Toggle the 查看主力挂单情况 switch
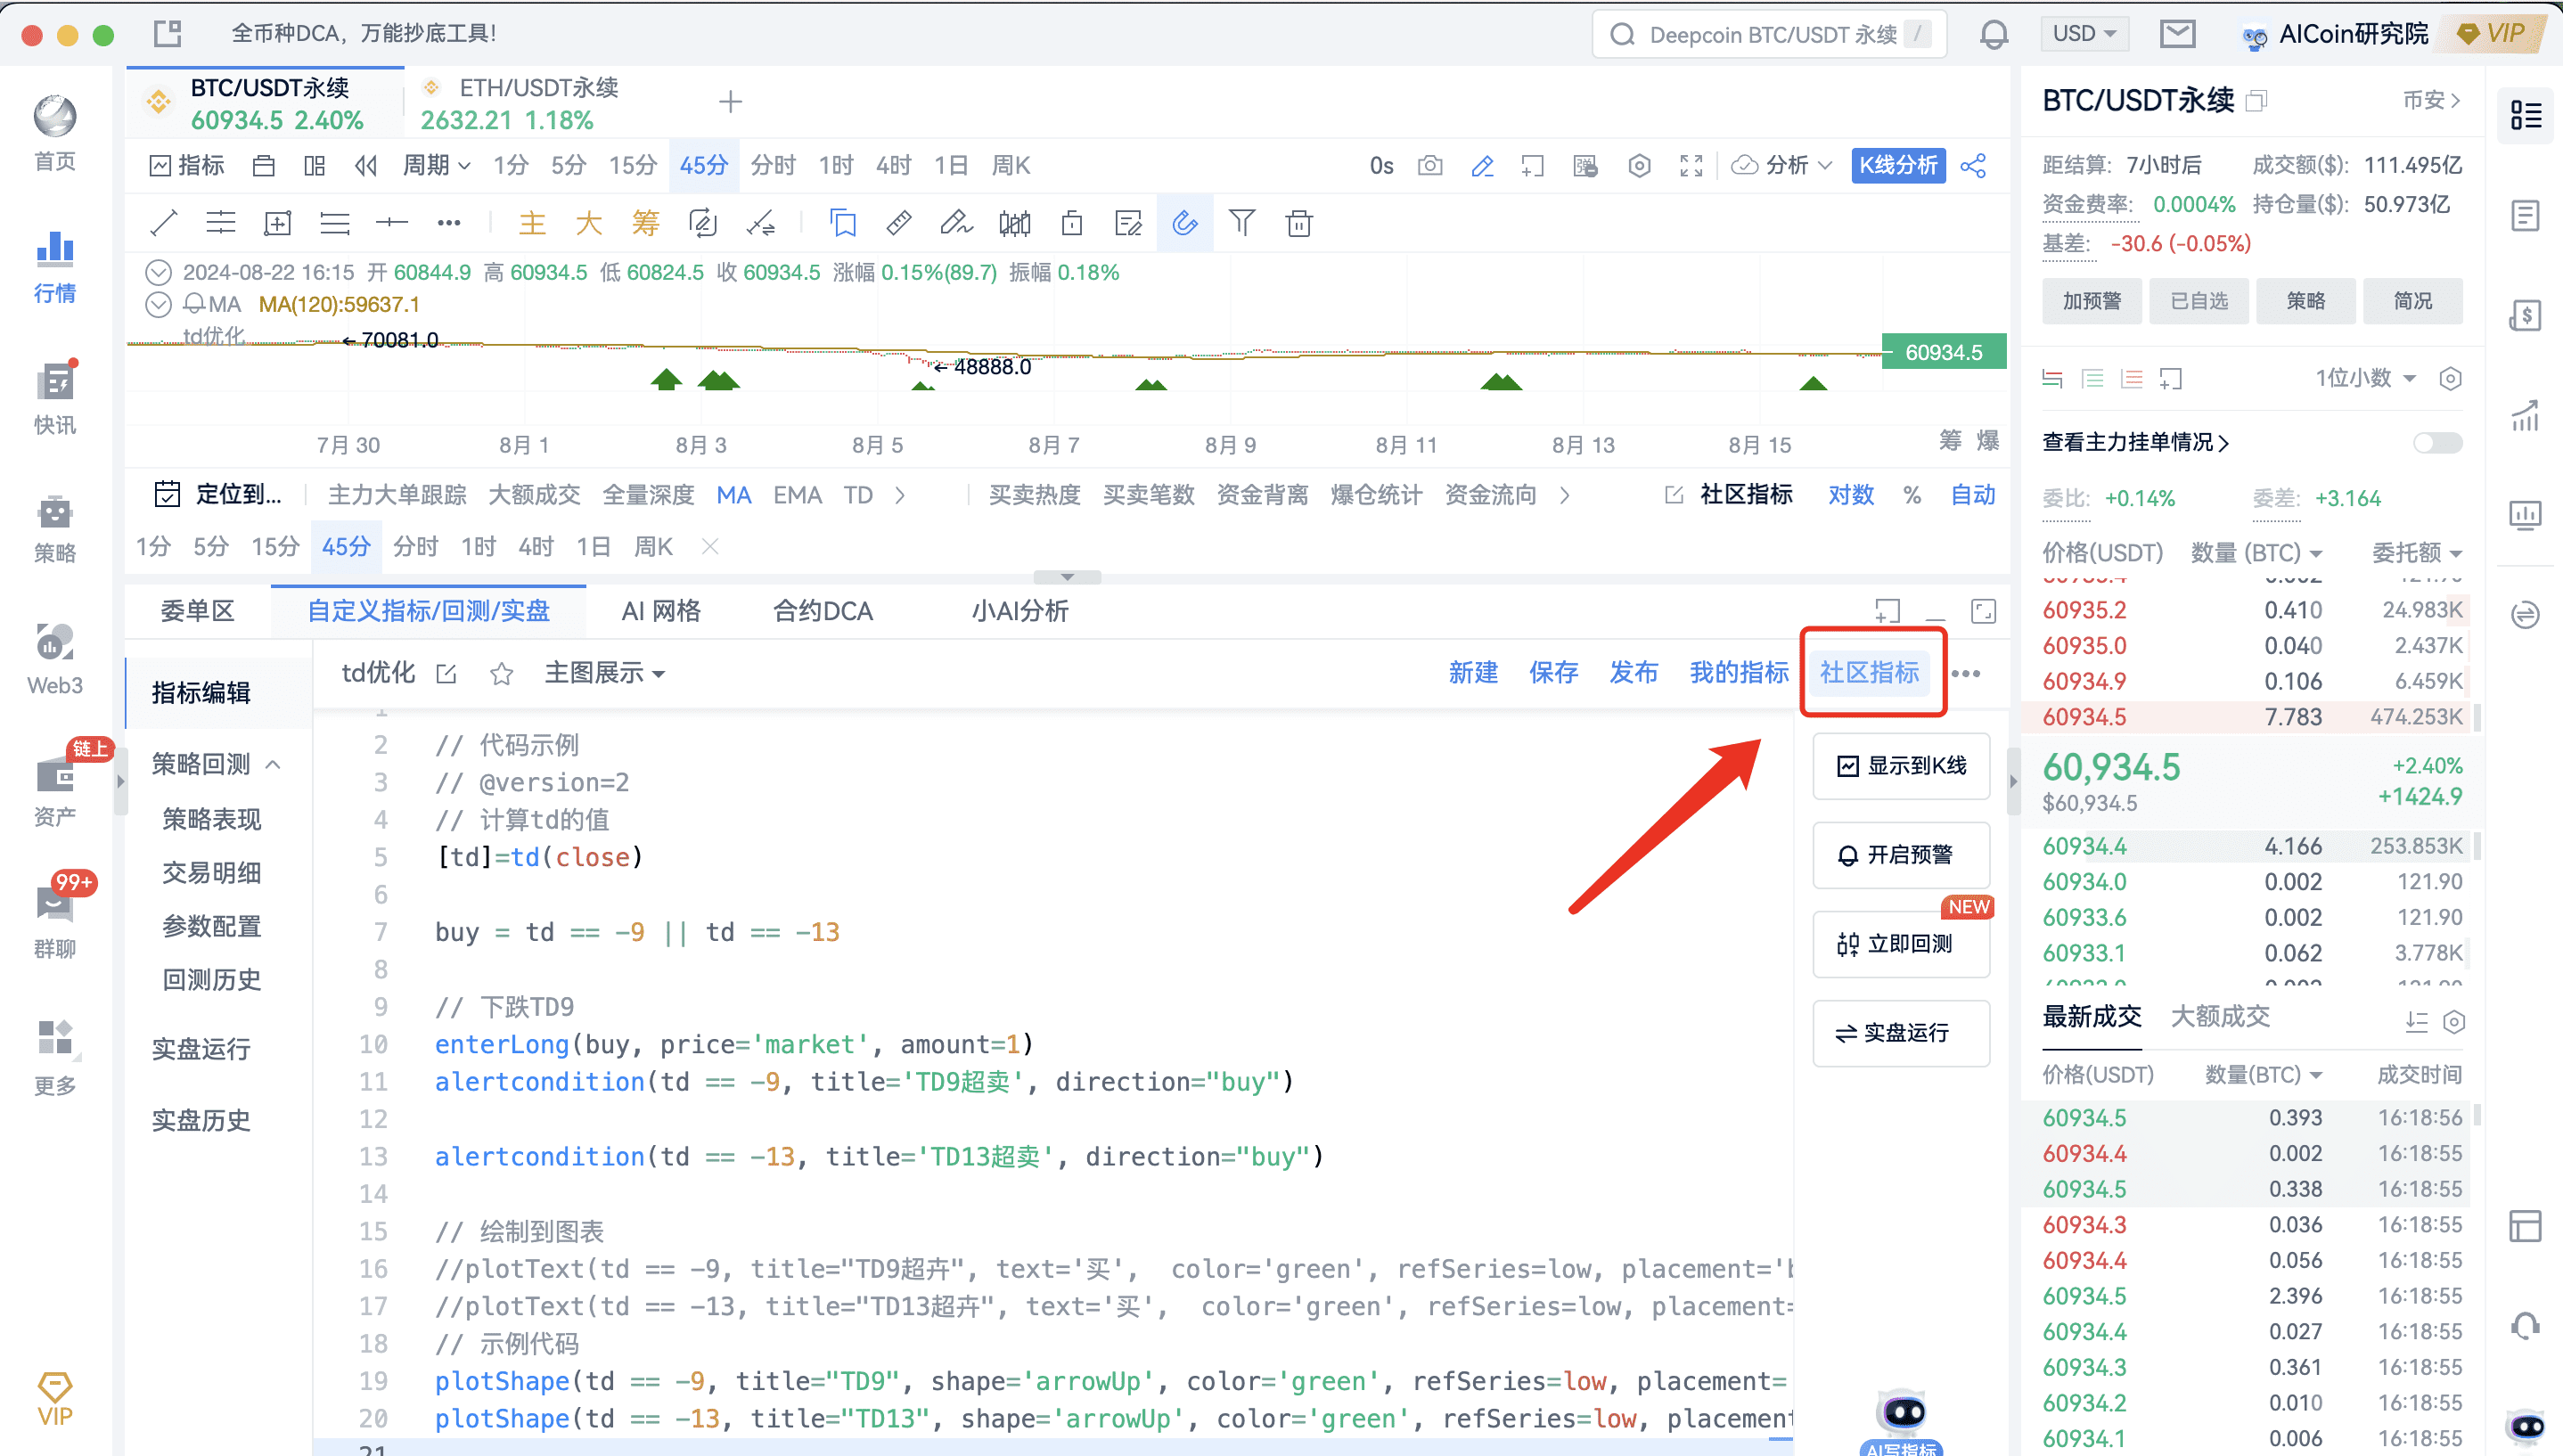This screenshot has height=1456, width=2563. click(2437, 442)
